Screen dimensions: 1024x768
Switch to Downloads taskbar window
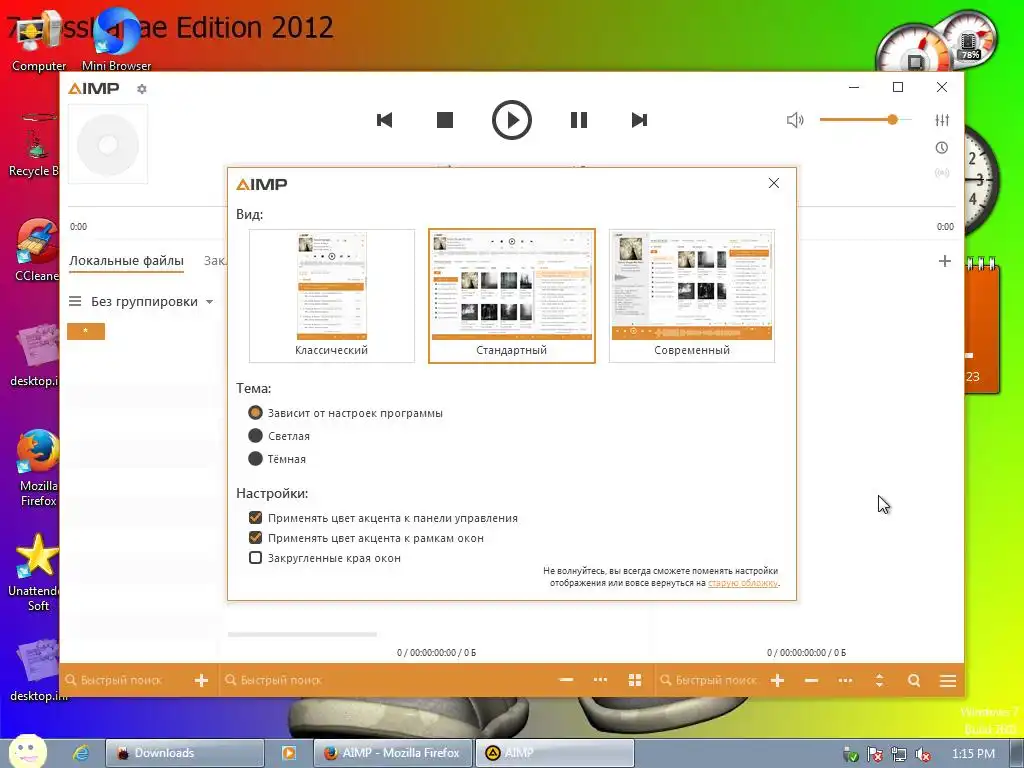[185, 753]
